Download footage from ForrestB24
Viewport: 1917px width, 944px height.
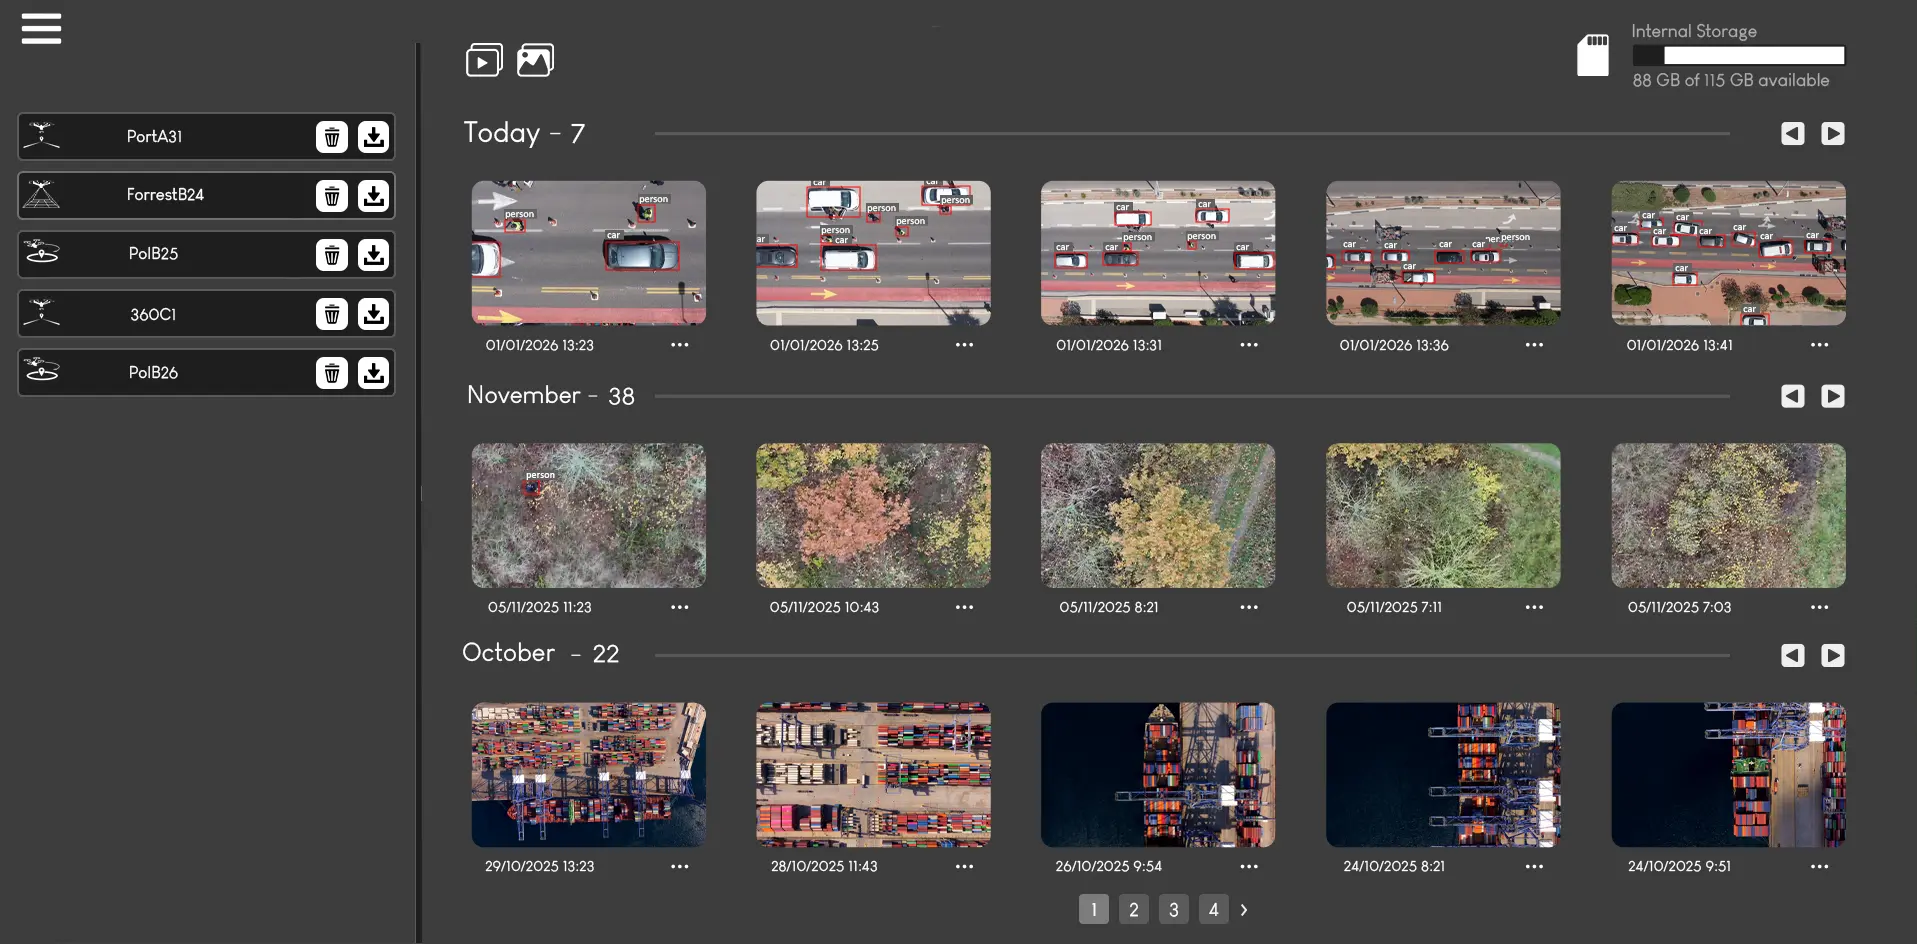pos(373,196)
